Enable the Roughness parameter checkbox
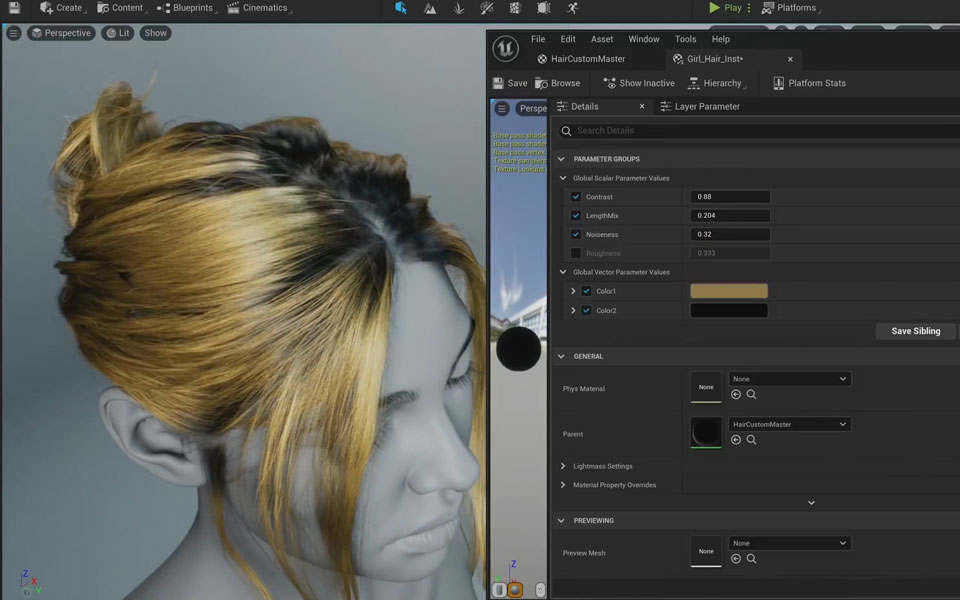Viewport: 960px width, 600px height. (576, 253)
